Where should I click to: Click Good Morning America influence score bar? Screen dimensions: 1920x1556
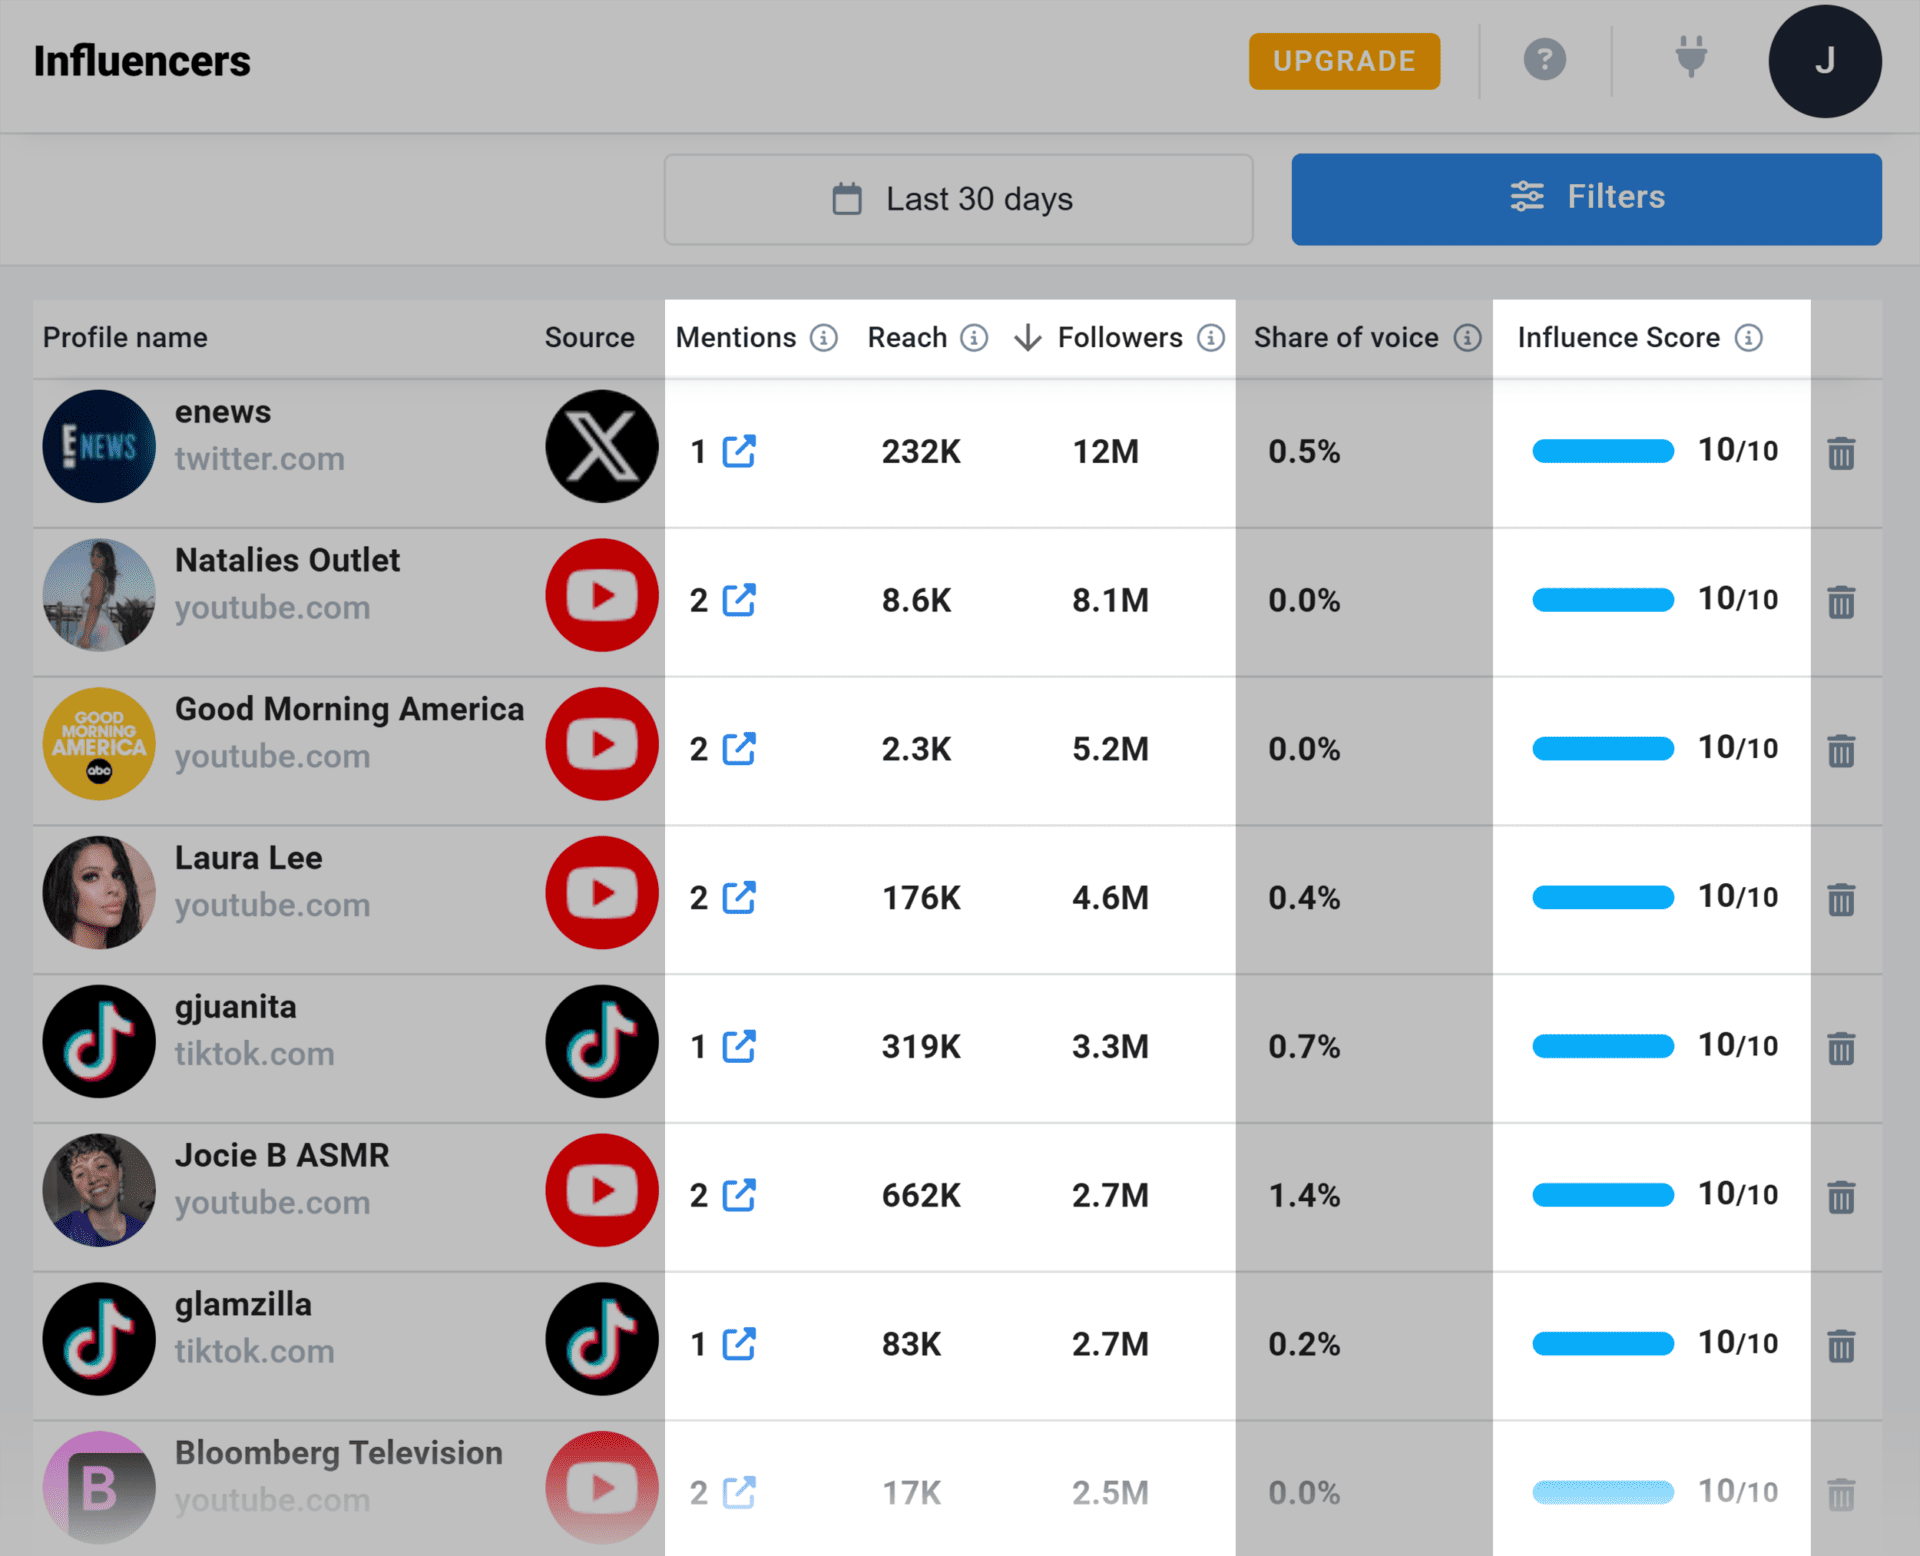tap(1602, 749)
